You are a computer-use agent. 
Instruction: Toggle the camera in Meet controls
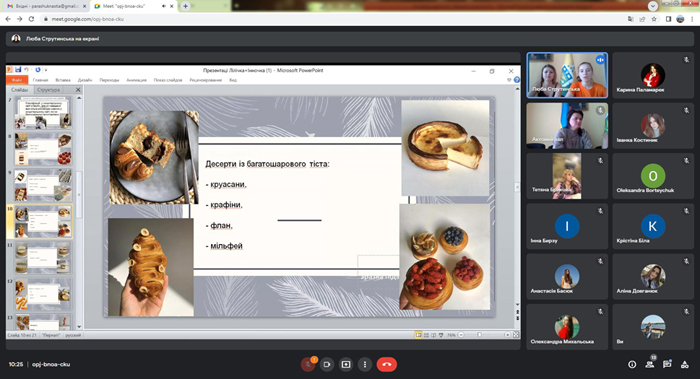tap(326, 364)
